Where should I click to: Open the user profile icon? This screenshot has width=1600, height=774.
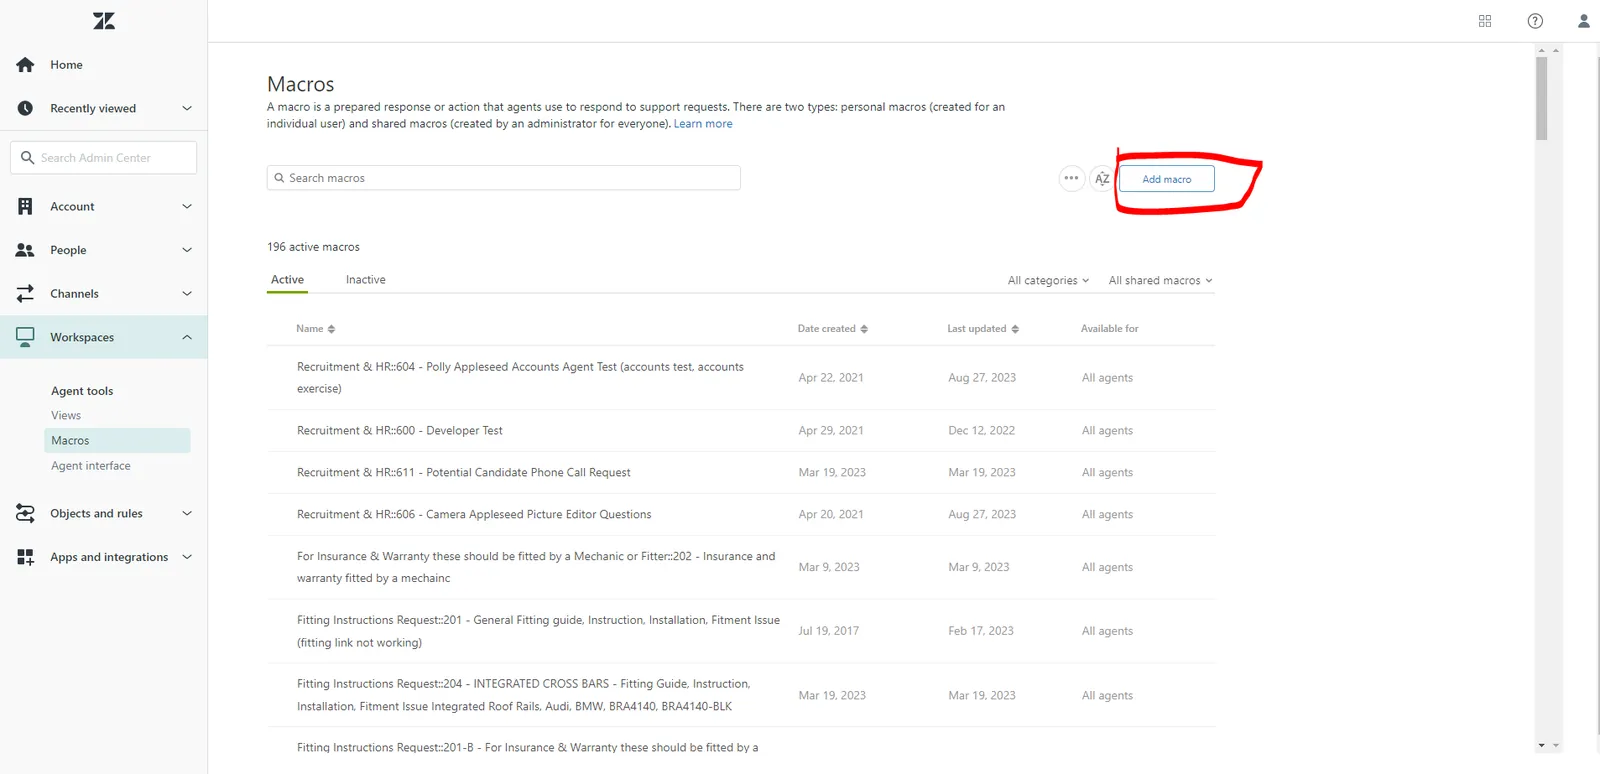pyautogui.click(x=1584, y=21)
